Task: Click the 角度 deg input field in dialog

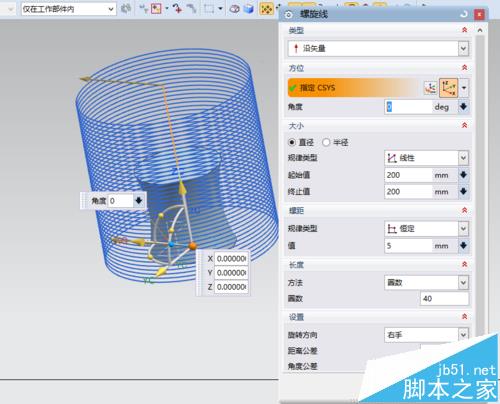Action: pos(409,107)
